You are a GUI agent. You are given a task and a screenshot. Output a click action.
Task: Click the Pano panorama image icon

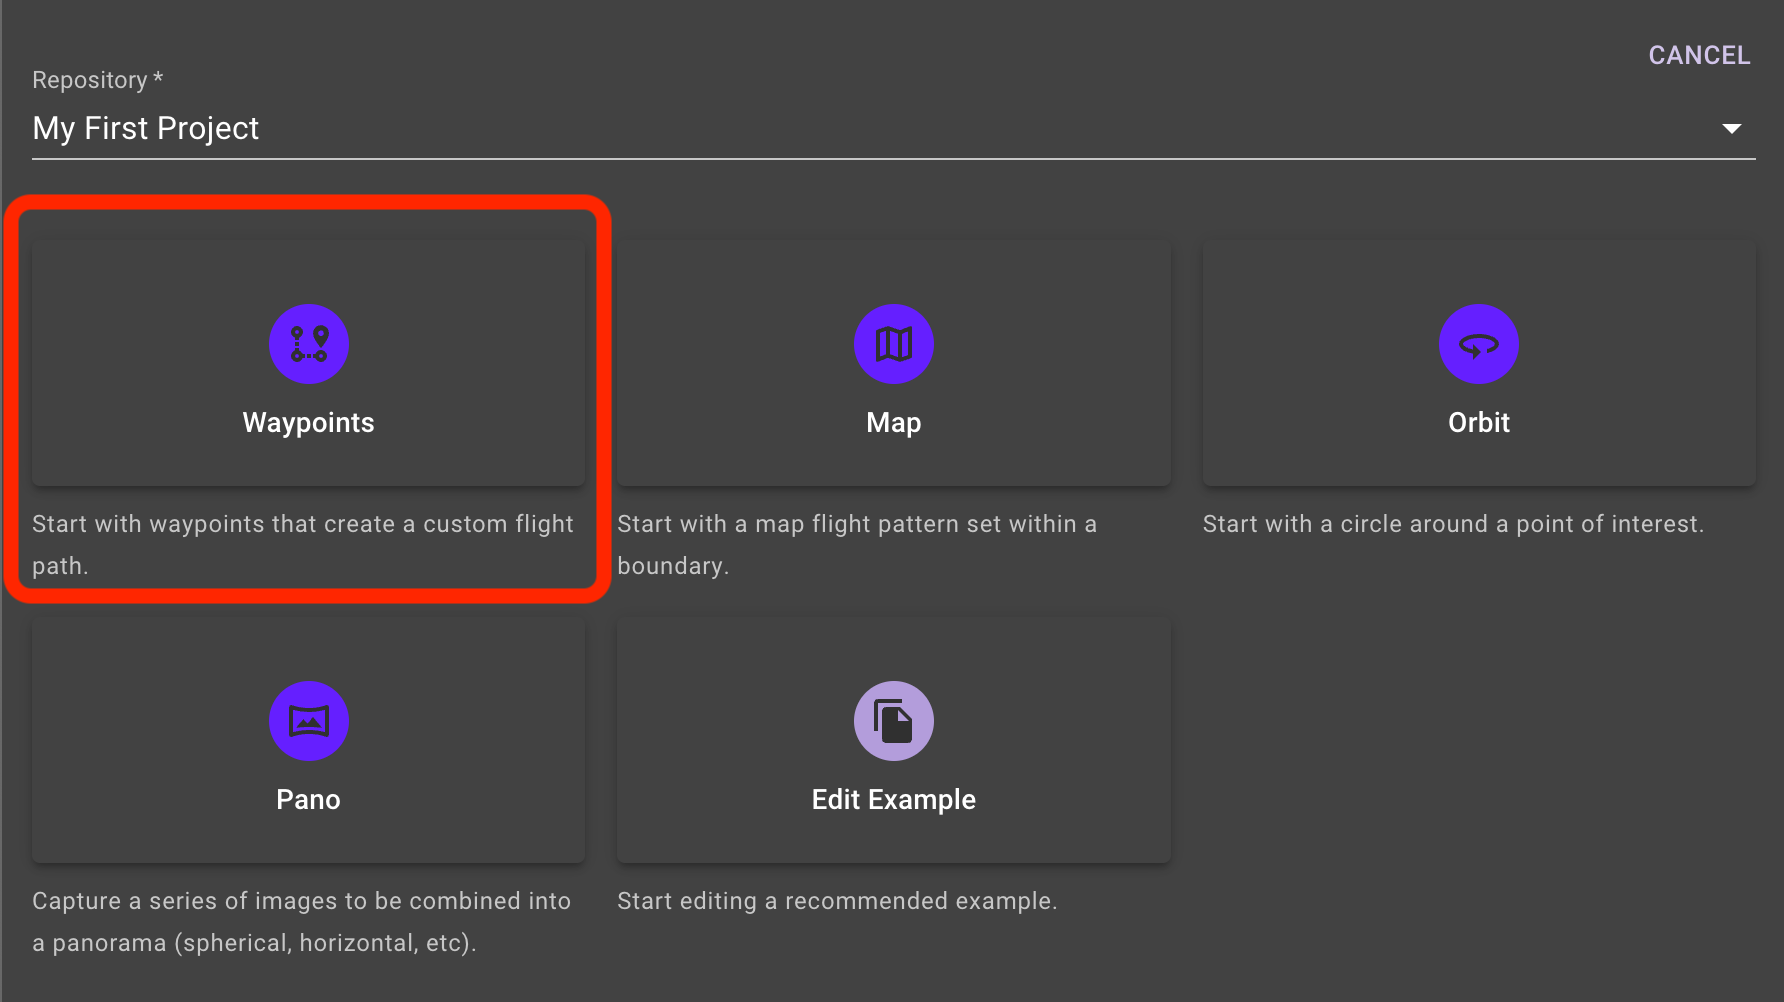(x=309, y=721)
